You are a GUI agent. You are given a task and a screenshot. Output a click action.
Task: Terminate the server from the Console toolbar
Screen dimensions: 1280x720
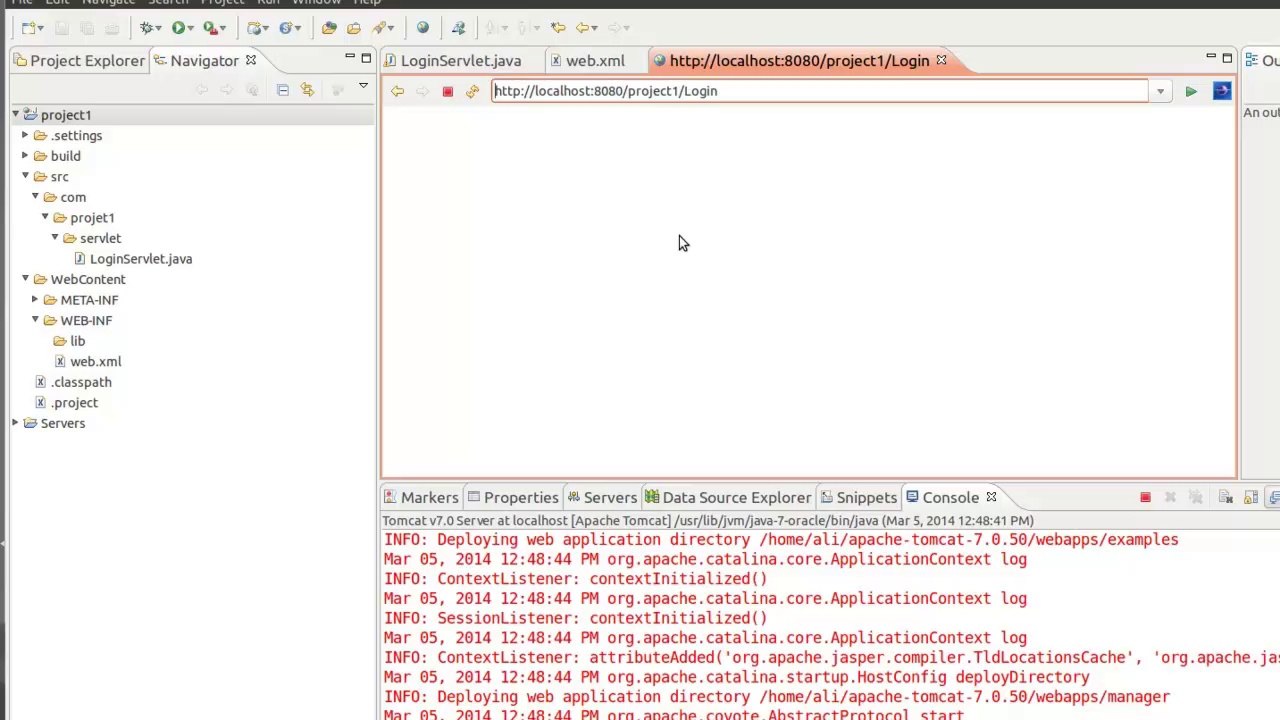1145,497
